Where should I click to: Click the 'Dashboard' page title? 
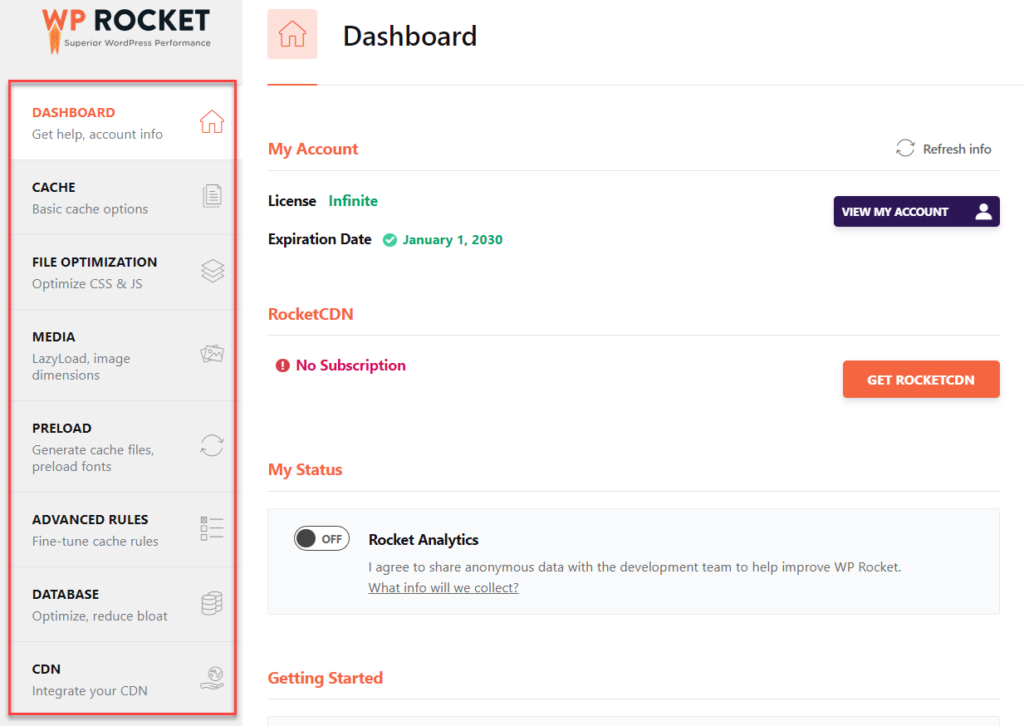410,36
